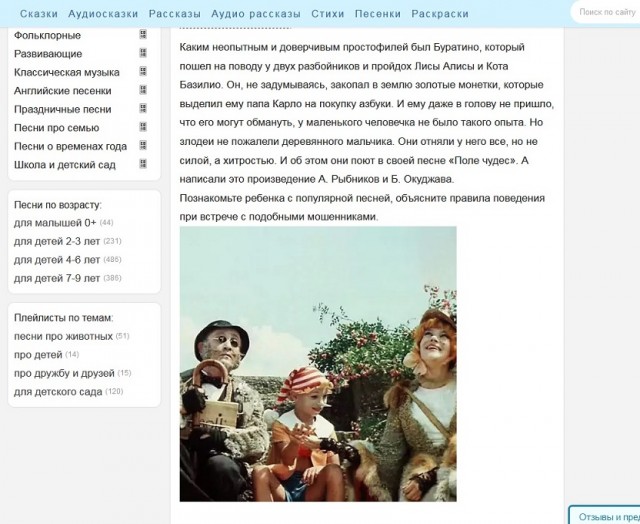Click the grid icon beside Фольклорные
Viewport: 640px width, 524px height.
pos(143,34)
